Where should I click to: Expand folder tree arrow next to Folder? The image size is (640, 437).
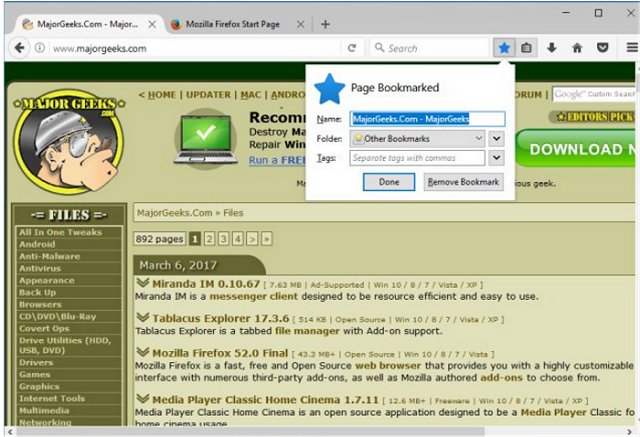click(x=496, y=139)
